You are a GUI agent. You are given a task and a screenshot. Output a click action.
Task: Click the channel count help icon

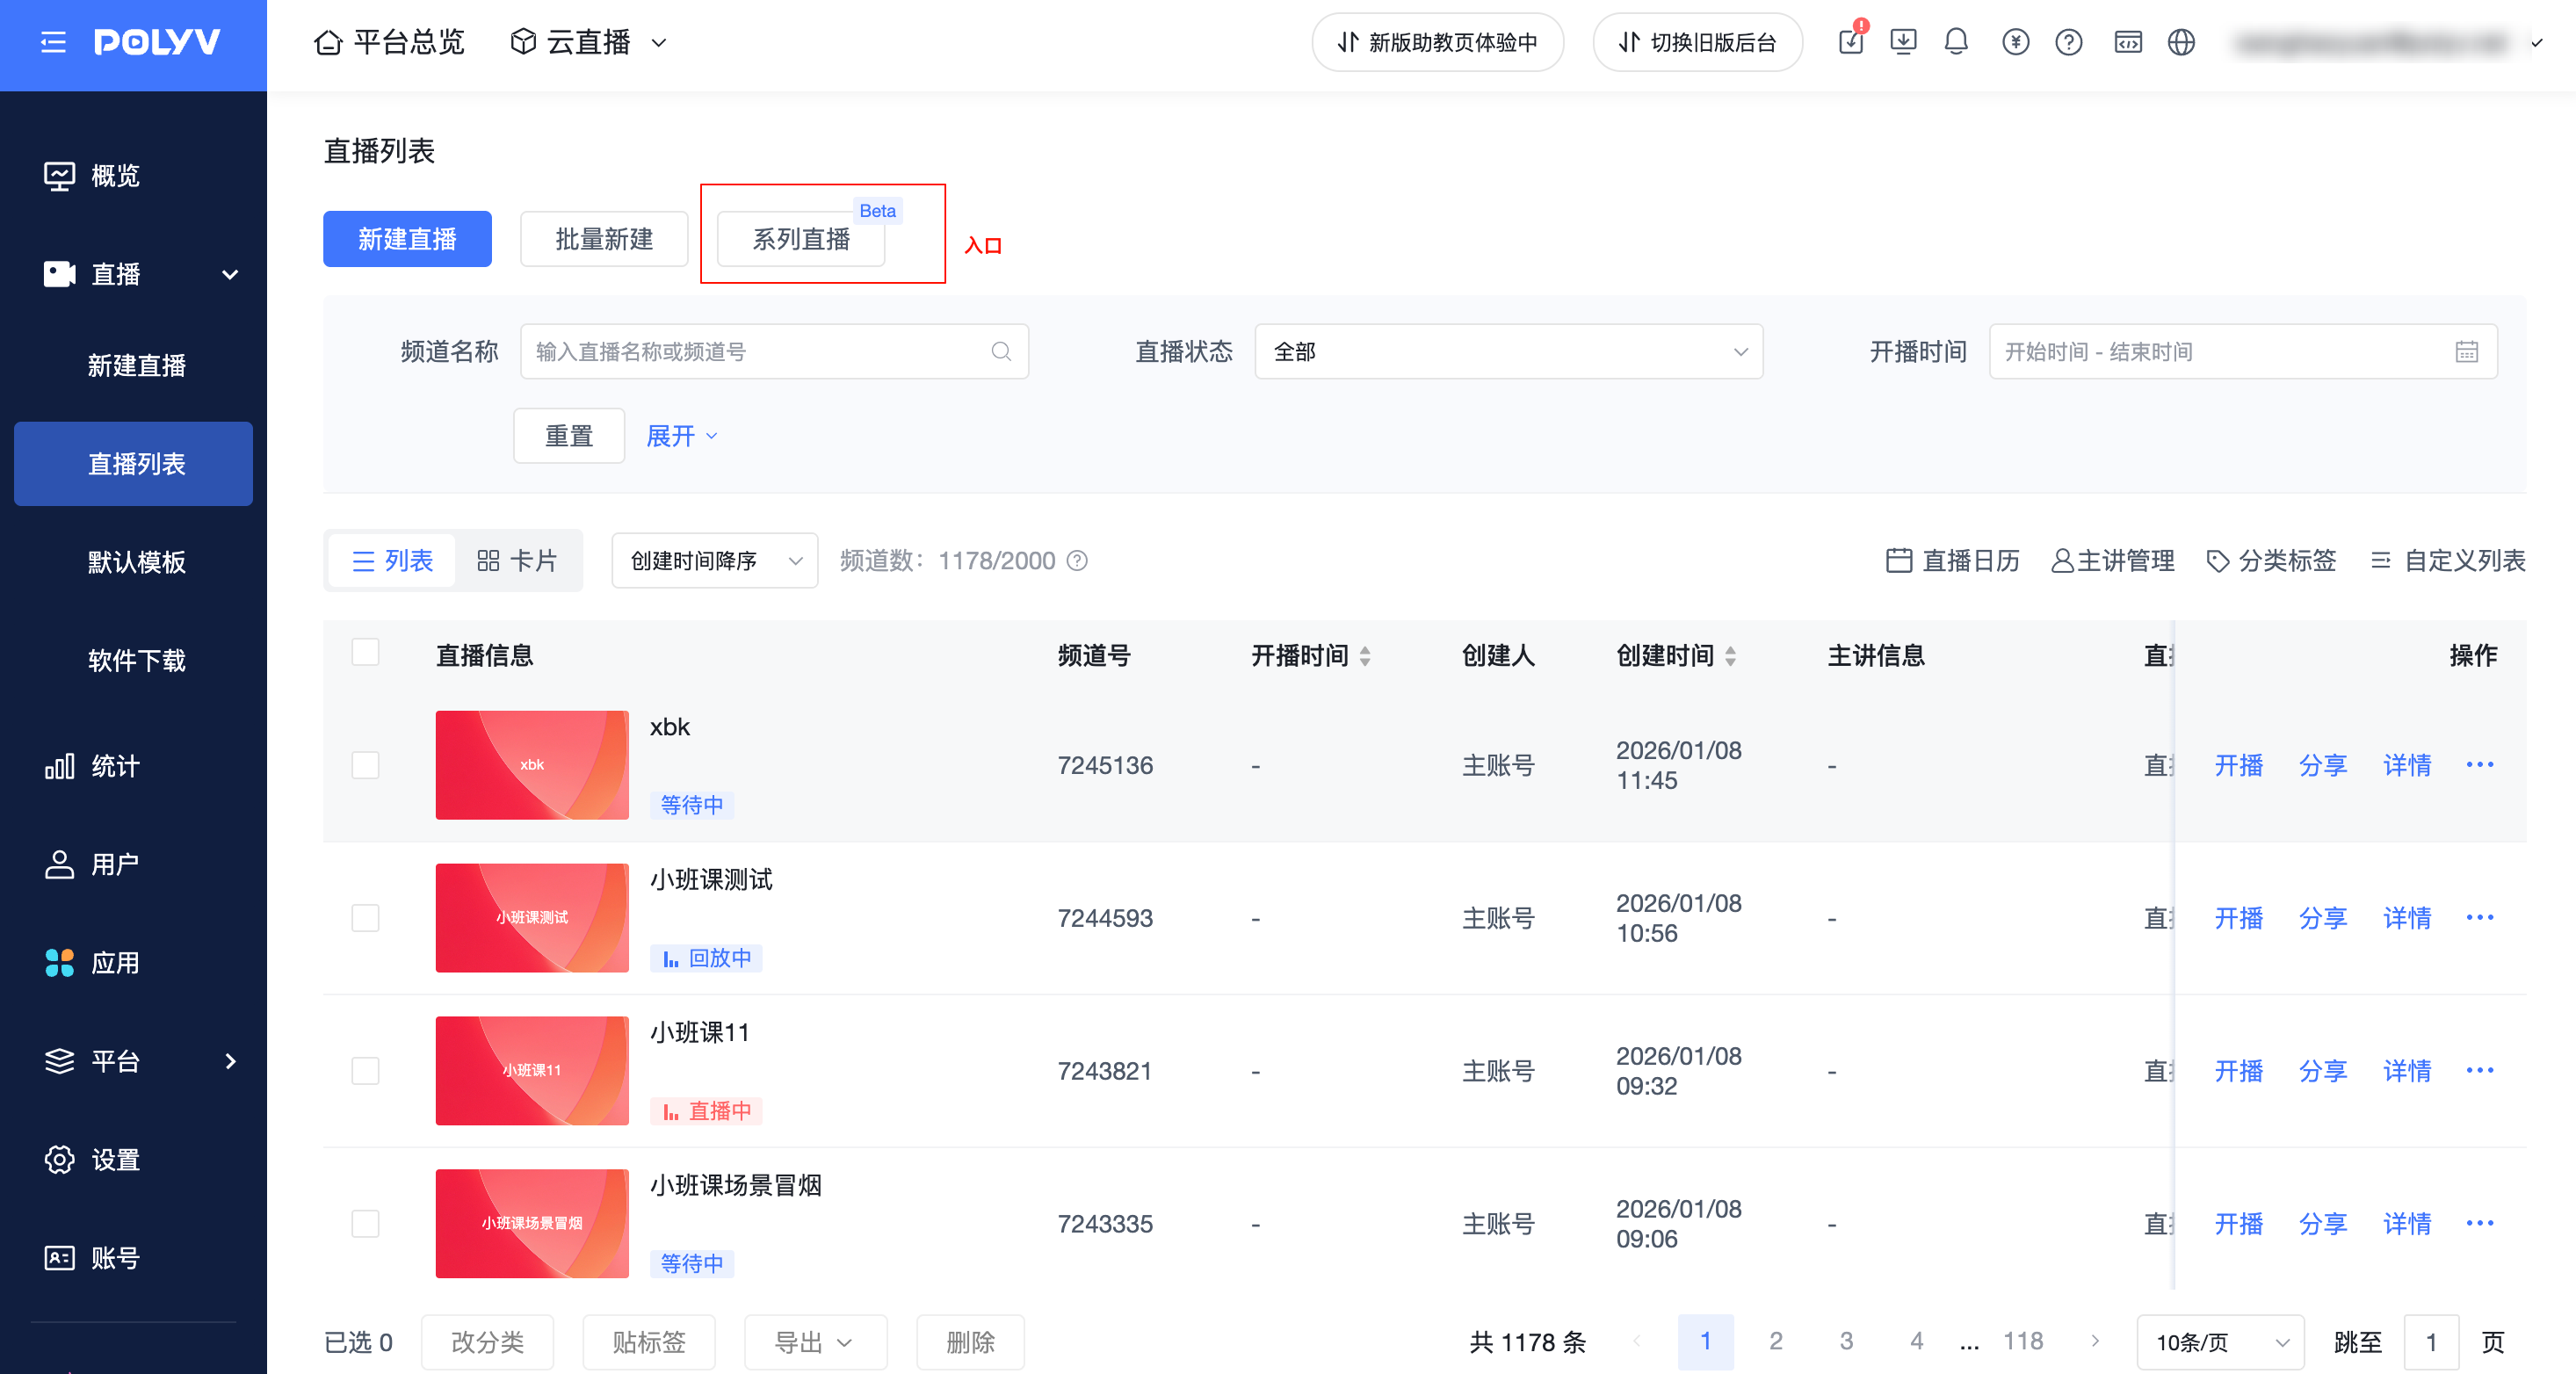coord(1077,560)
